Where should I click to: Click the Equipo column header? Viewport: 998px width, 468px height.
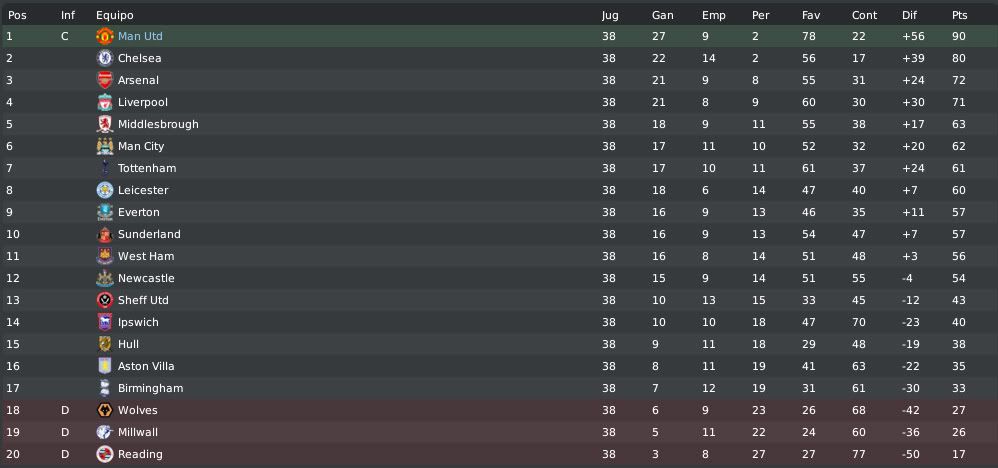[115, 15]
